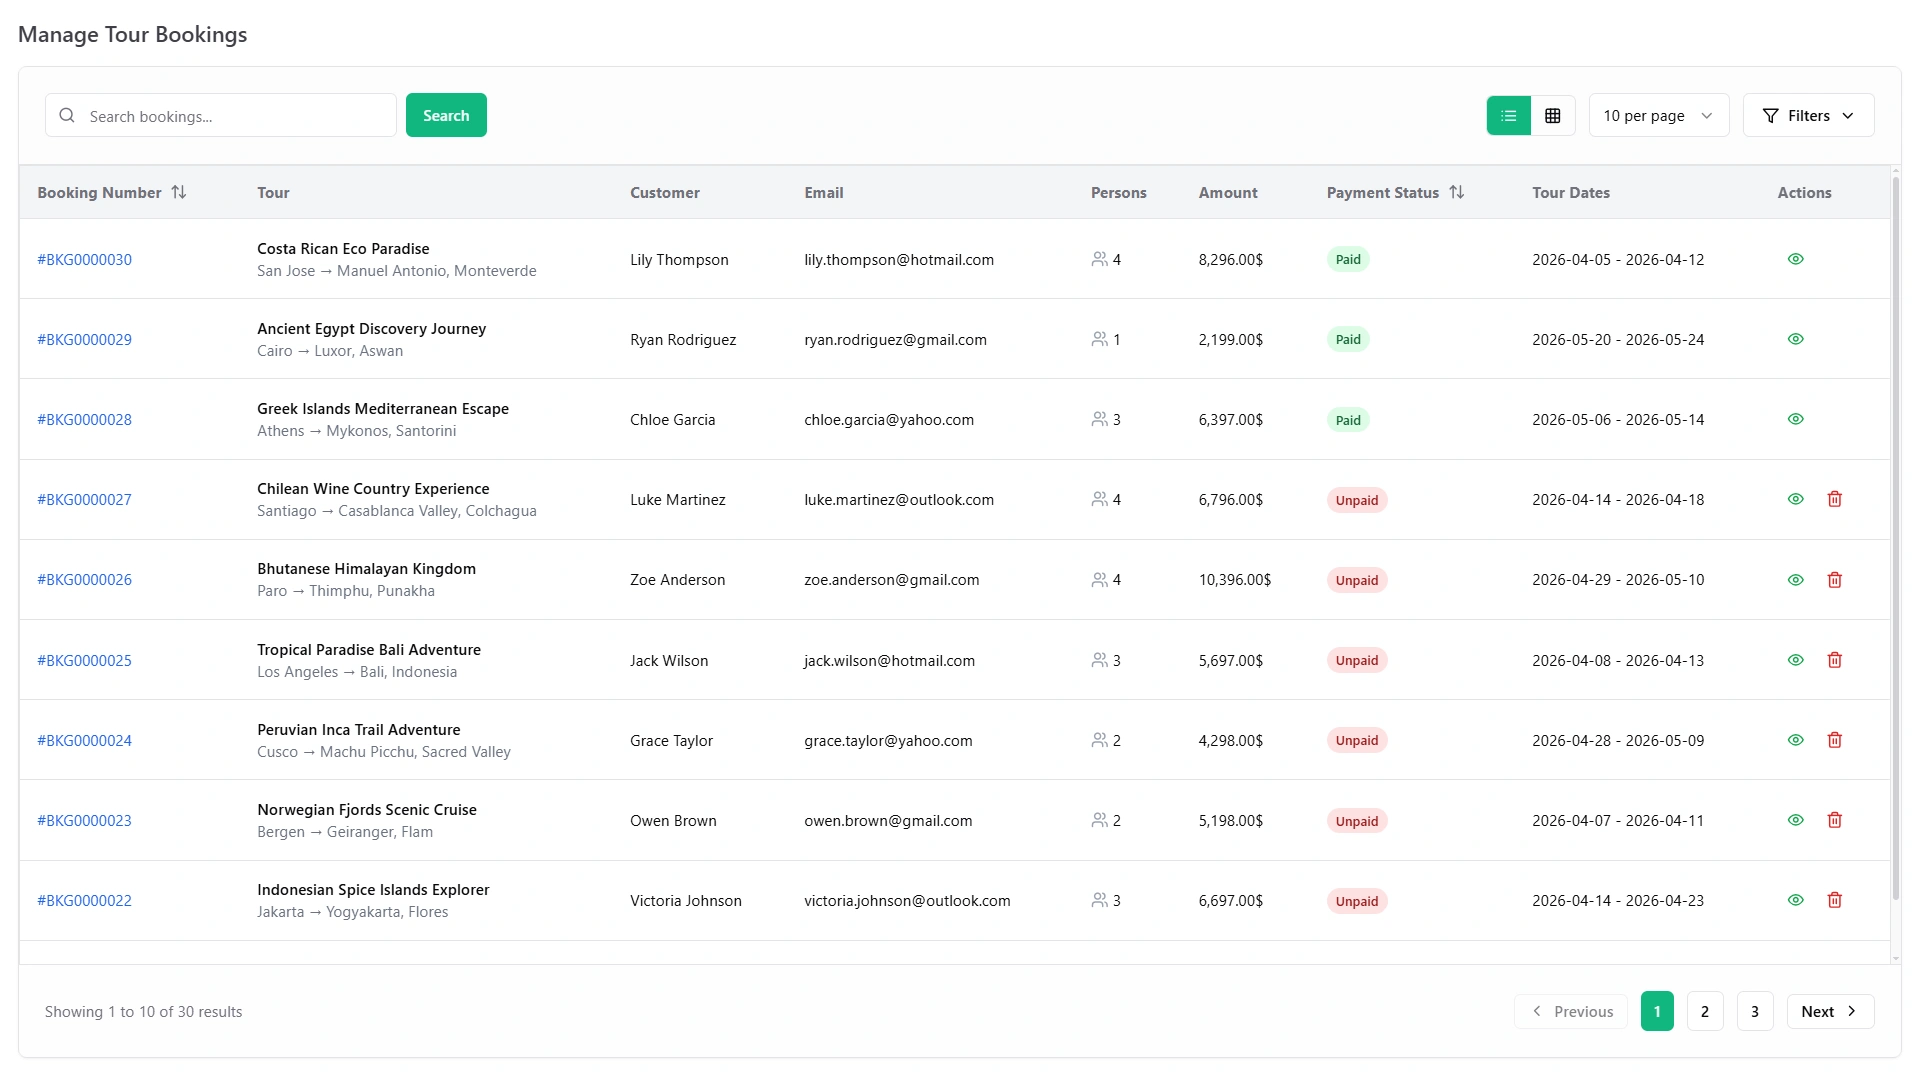Click the Customer column header
This screenshot has height=1080, width=1920.
pos(664,192)
